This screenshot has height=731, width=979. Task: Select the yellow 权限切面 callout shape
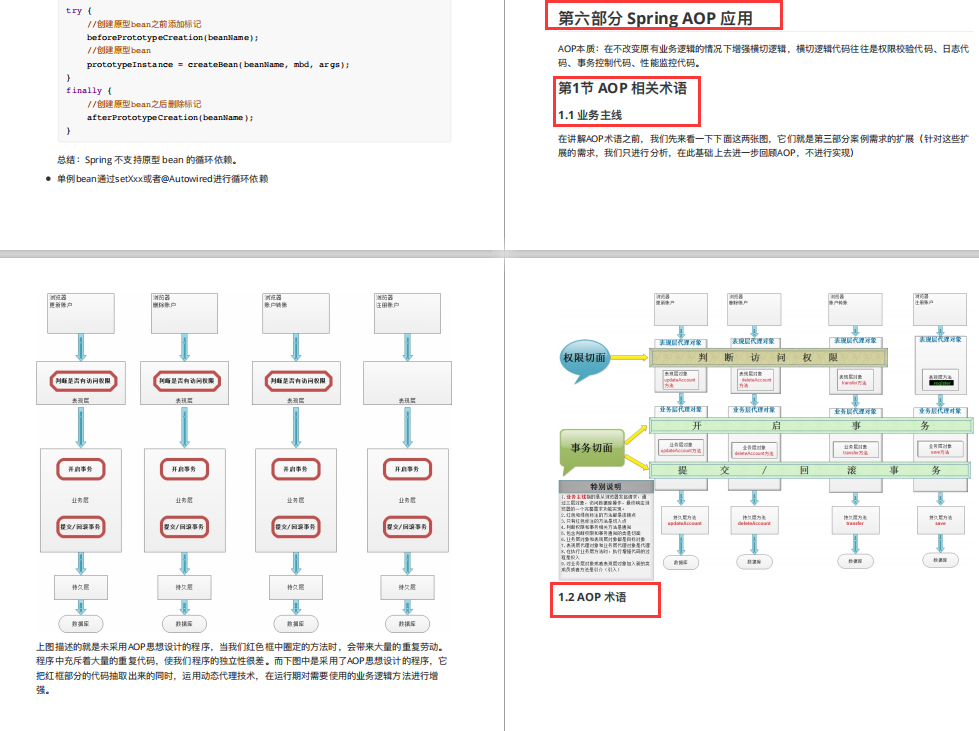(x=585, y=358)
